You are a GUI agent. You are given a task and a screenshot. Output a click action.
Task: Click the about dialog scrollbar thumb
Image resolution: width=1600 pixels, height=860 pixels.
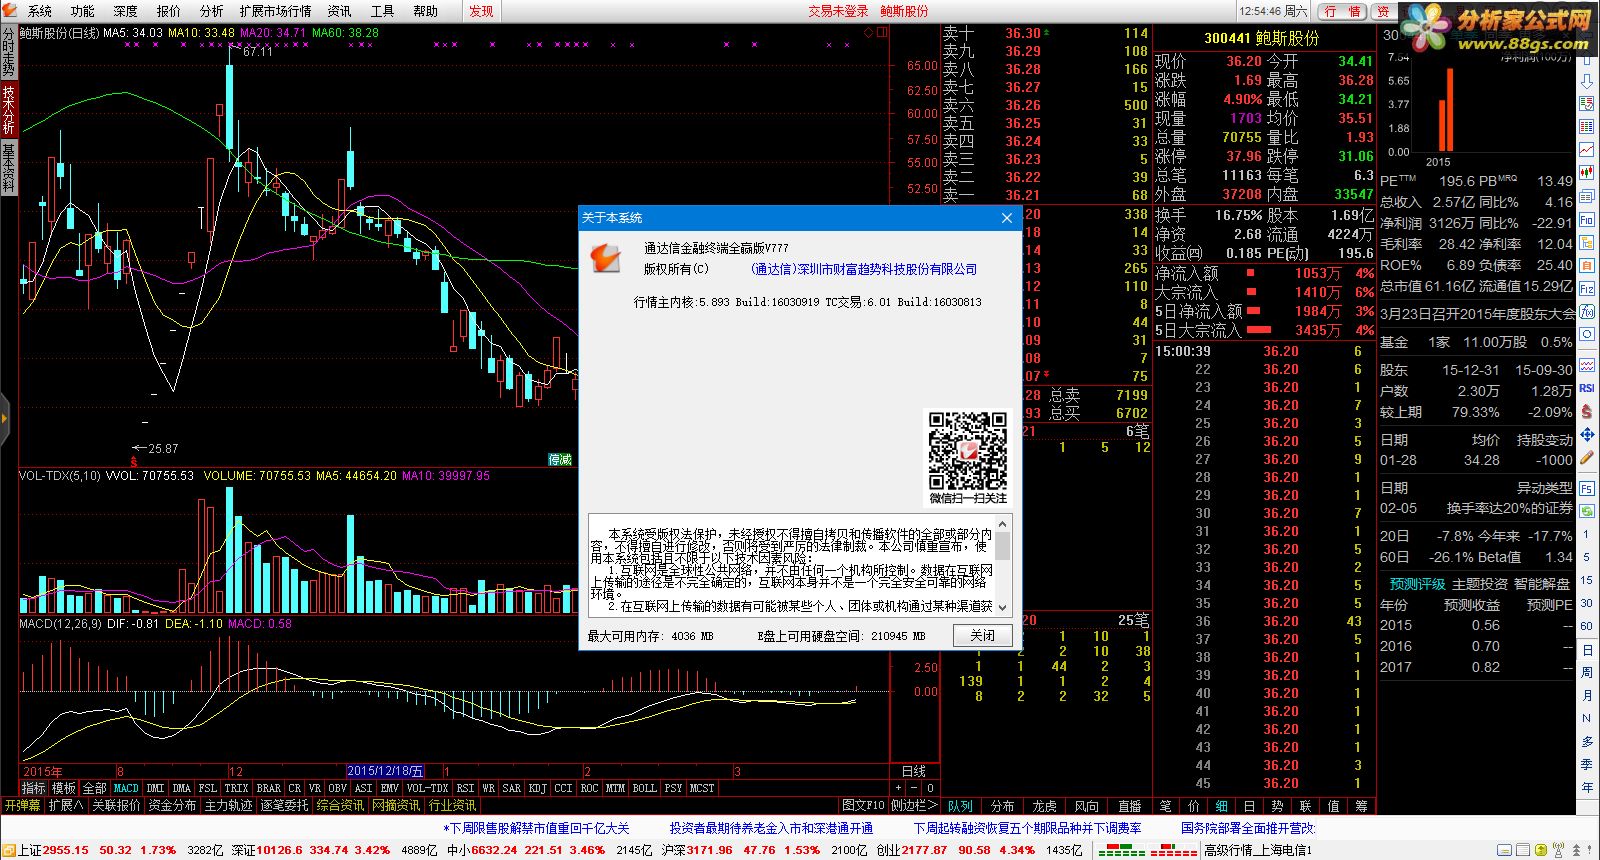(1003, 545)
